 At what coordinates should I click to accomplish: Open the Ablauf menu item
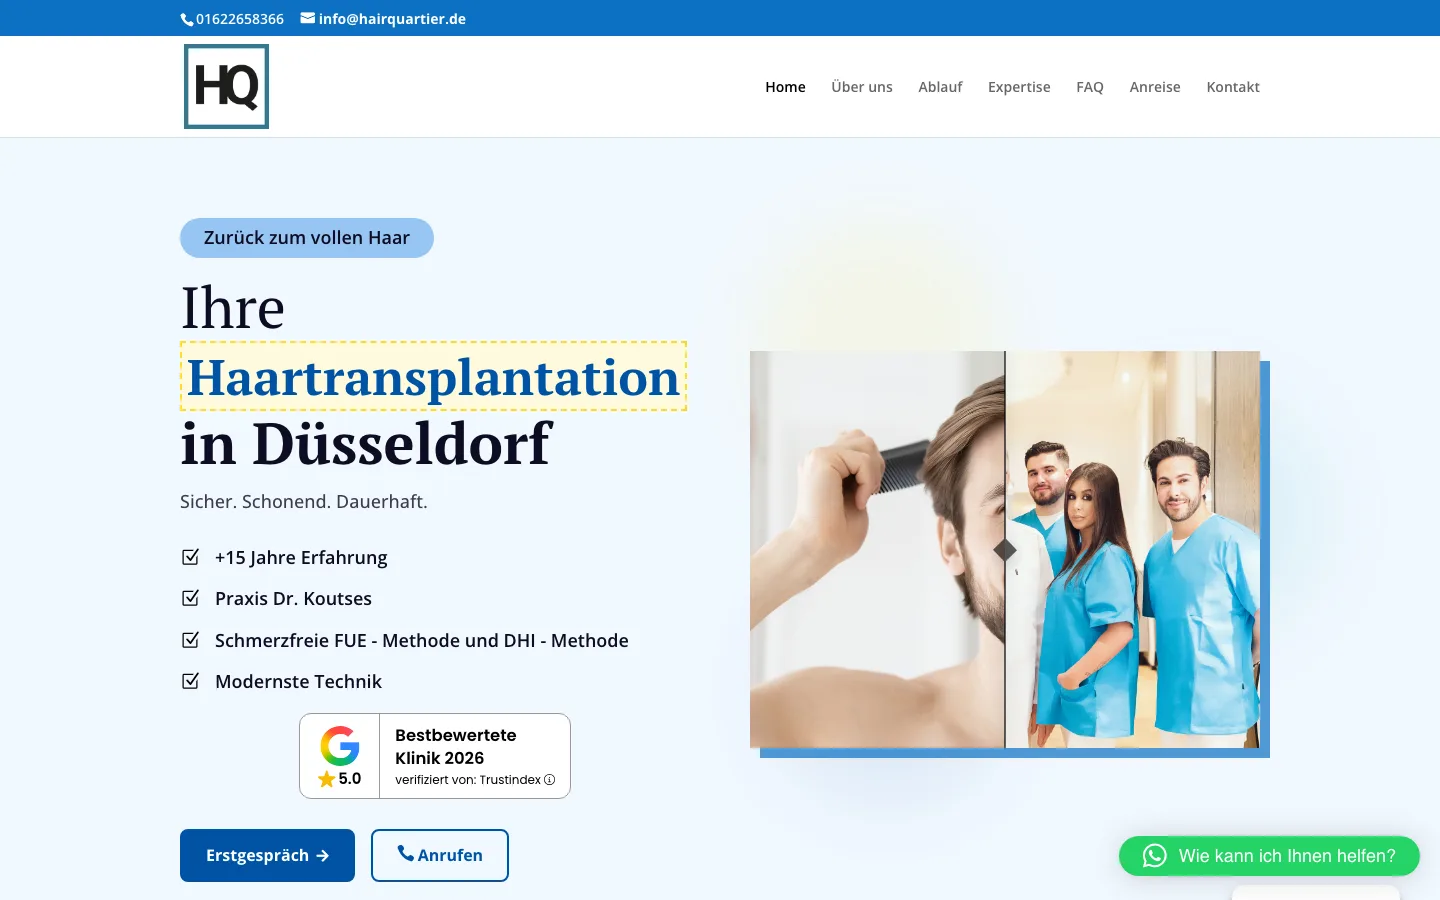[x=940, y=87]
